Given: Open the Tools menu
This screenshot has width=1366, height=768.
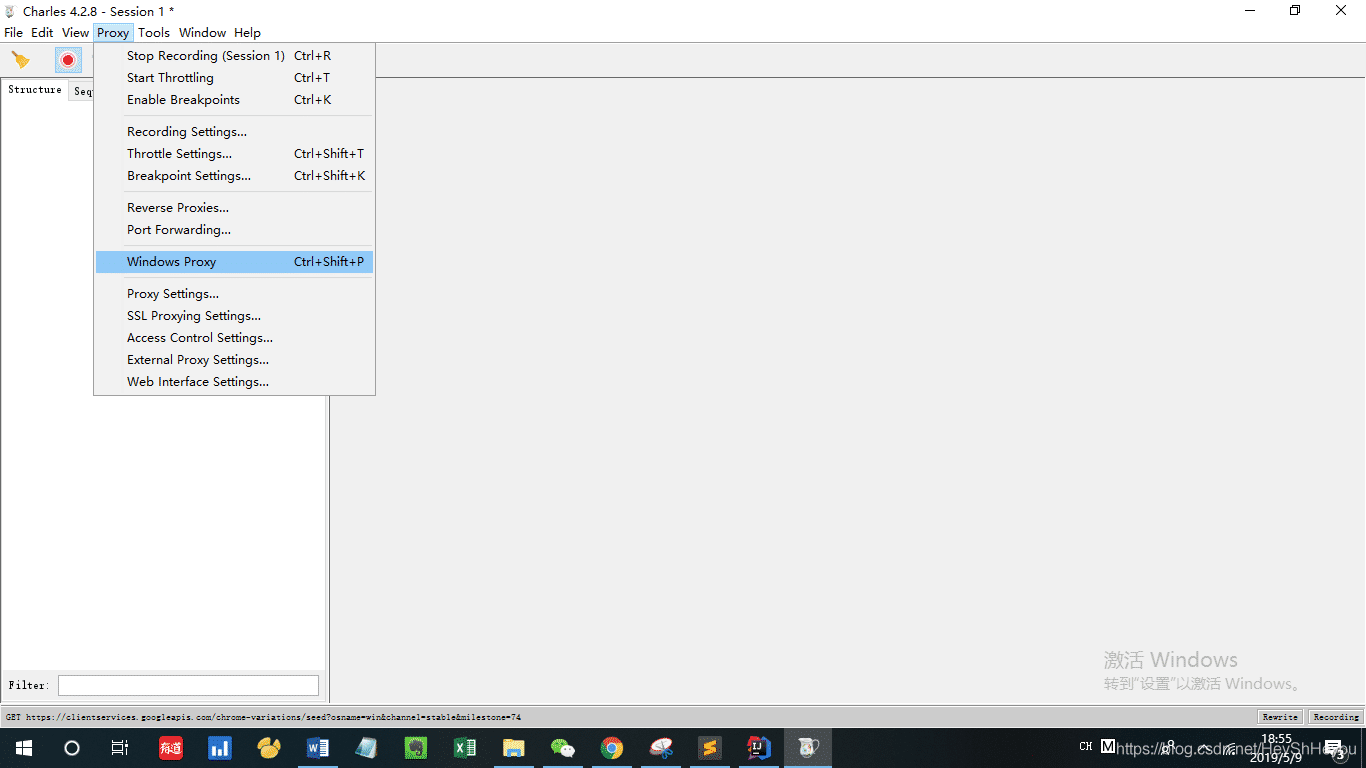Looking at the screenshot, I should tap(154, 32).
